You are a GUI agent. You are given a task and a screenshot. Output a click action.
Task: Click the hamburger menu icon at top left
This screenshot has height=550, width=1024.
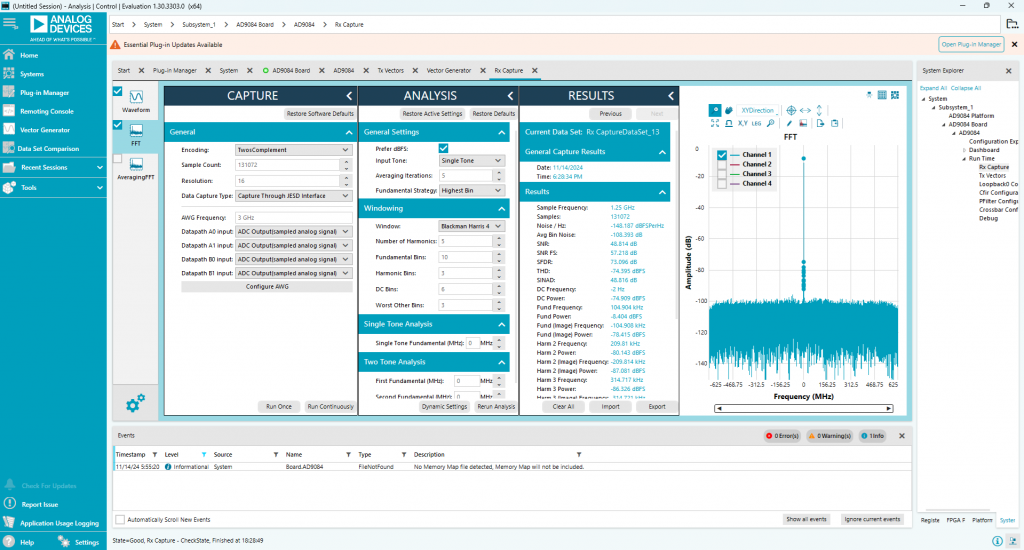[9, 22]
